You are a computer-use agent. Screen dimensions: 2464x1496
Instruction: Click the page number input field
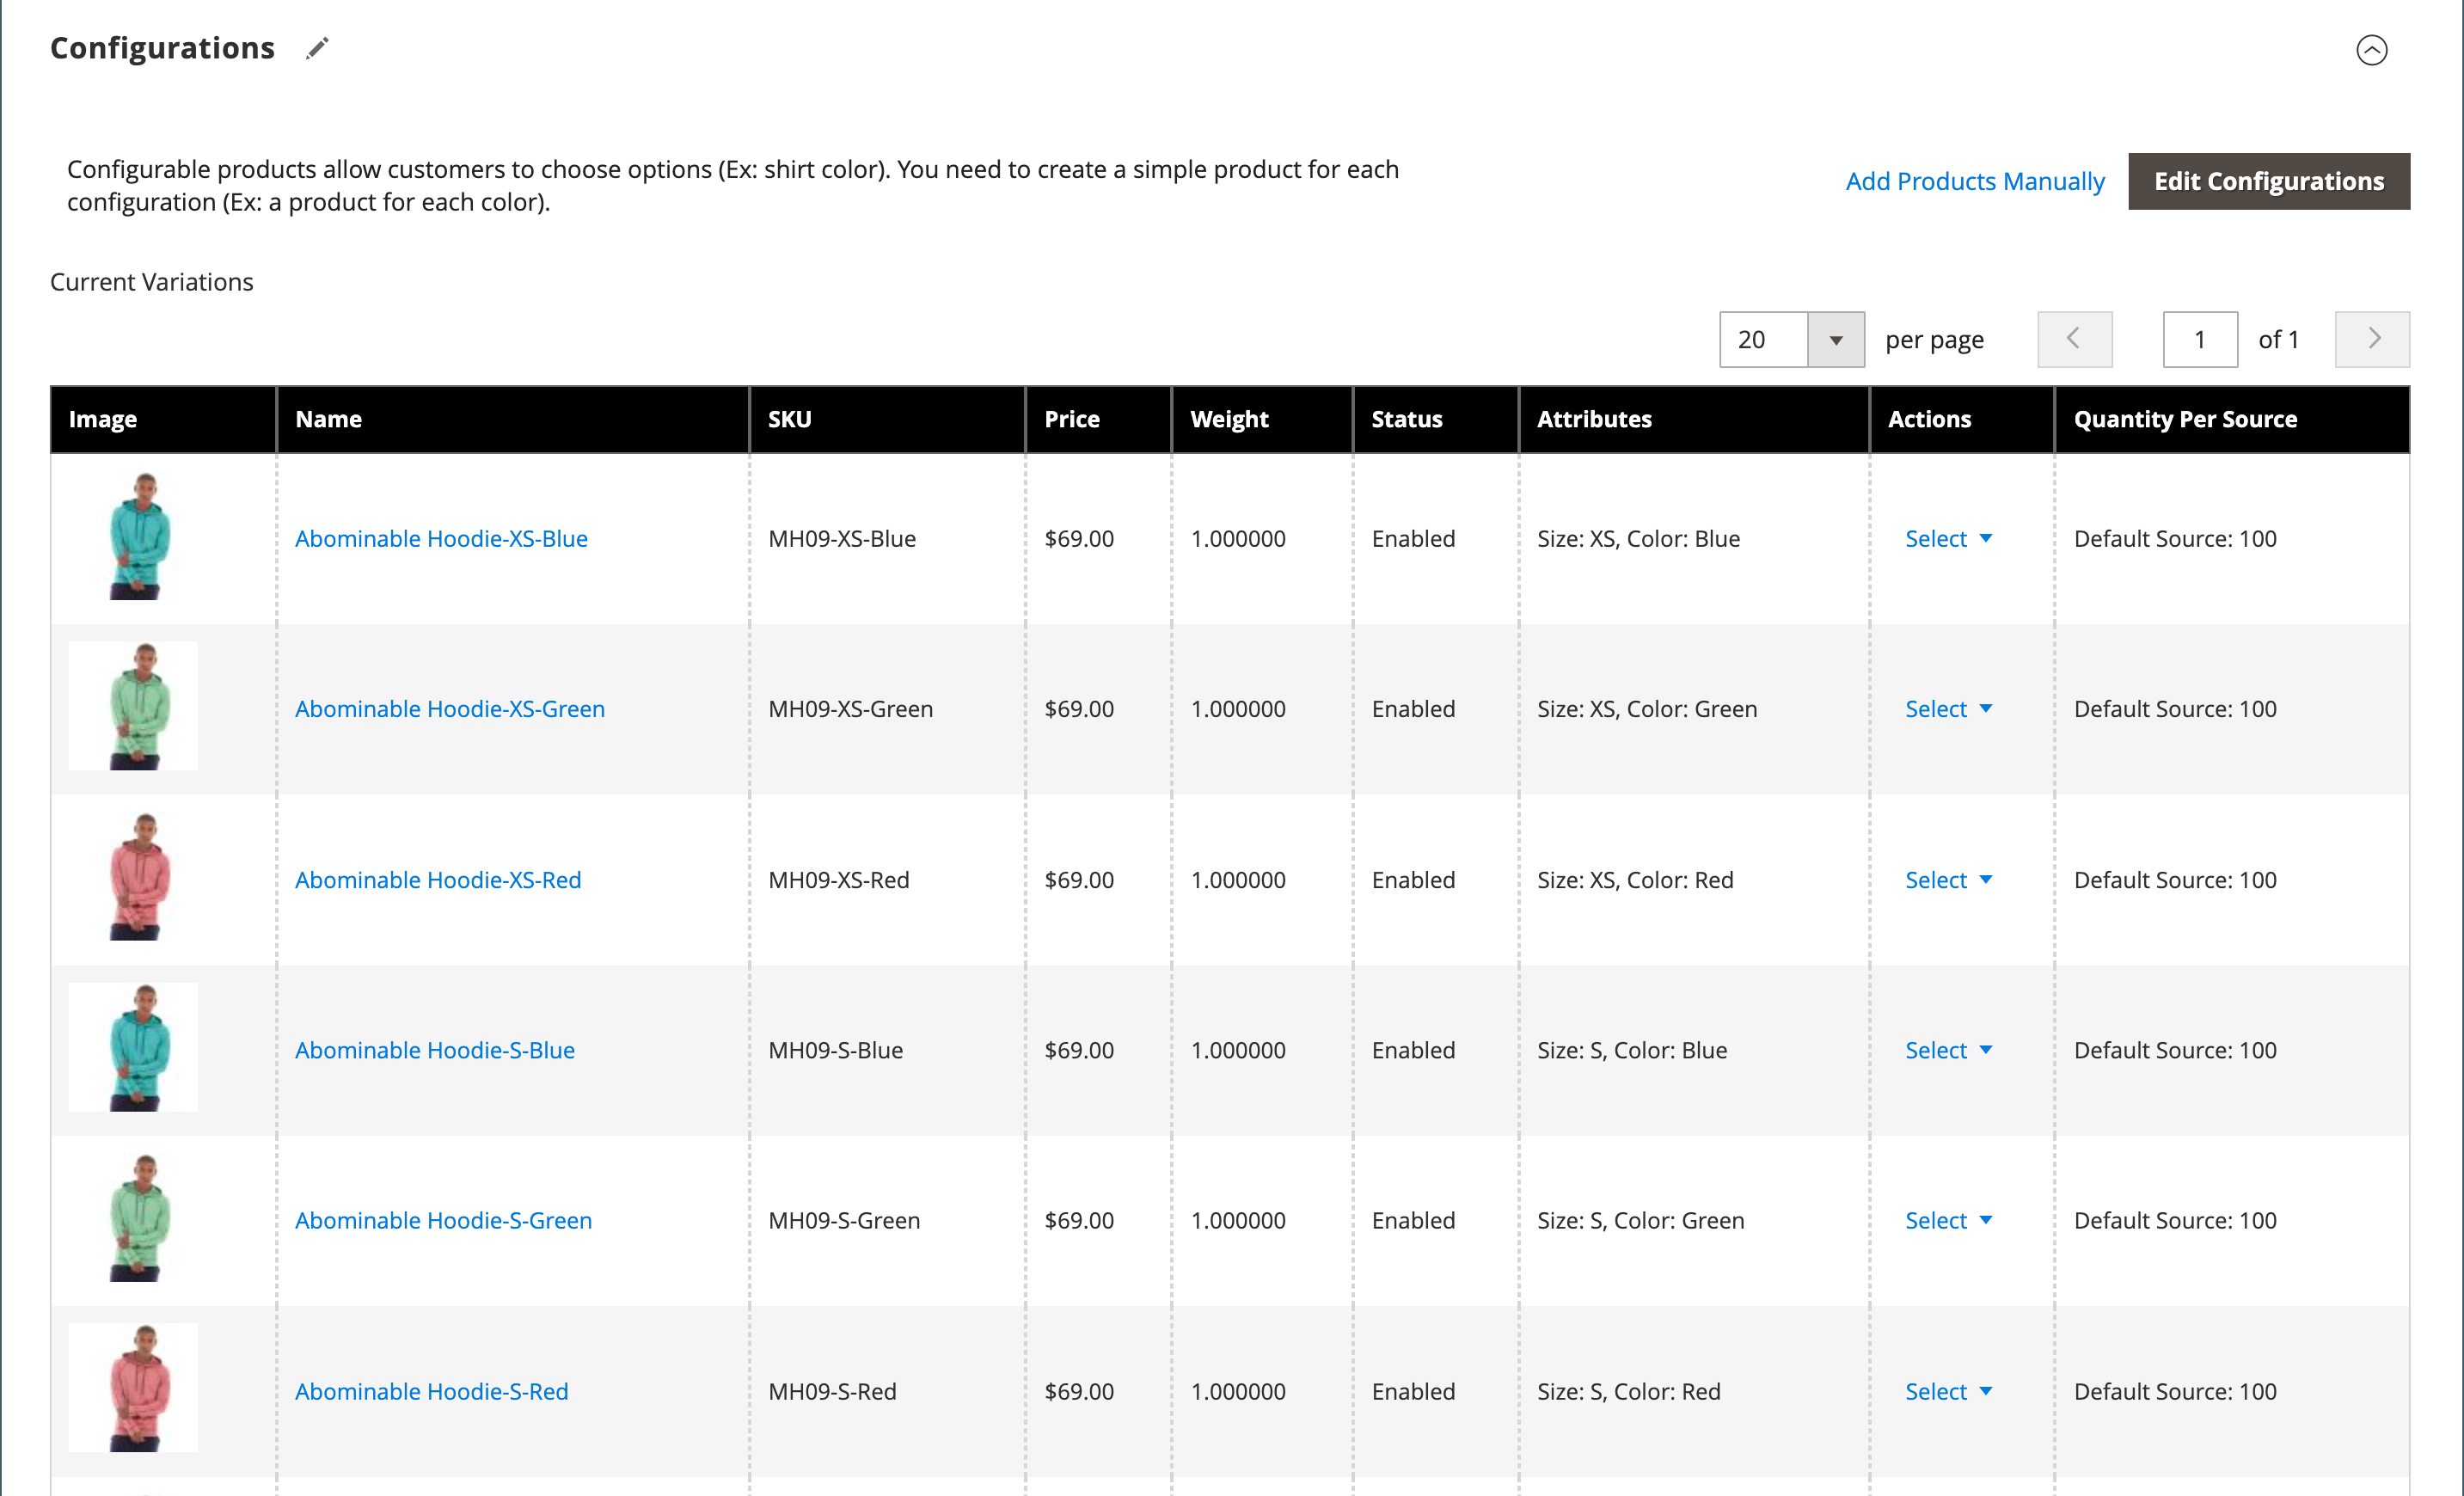[x=2200, y=338]
